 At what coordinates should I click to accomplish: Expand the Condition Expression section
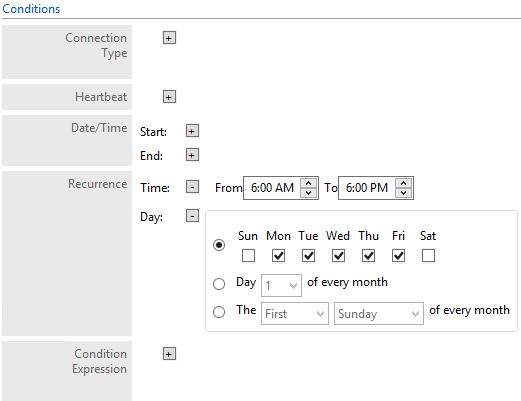(x=169, y=354)
